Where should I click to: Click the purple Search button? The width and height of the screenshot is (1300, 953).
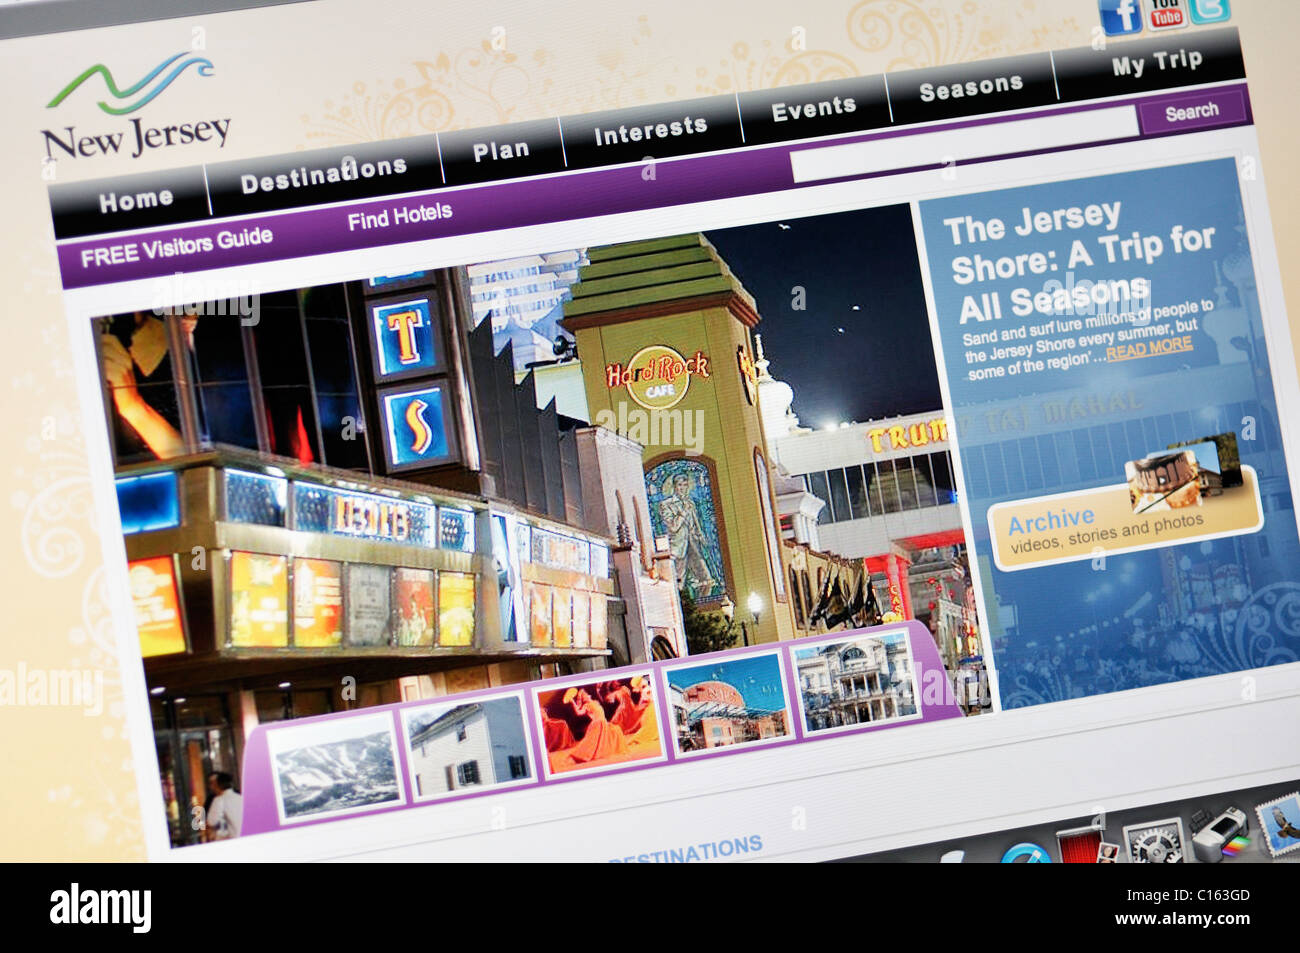coord(1191,112)
